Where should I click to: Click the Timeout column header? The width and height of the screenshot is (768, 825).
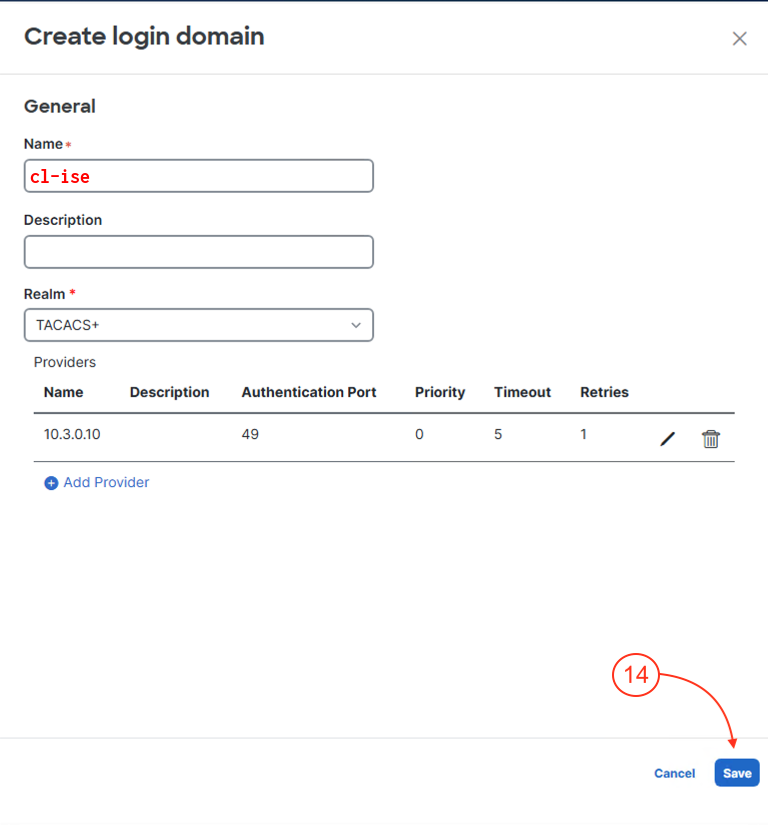click(522, 392)
